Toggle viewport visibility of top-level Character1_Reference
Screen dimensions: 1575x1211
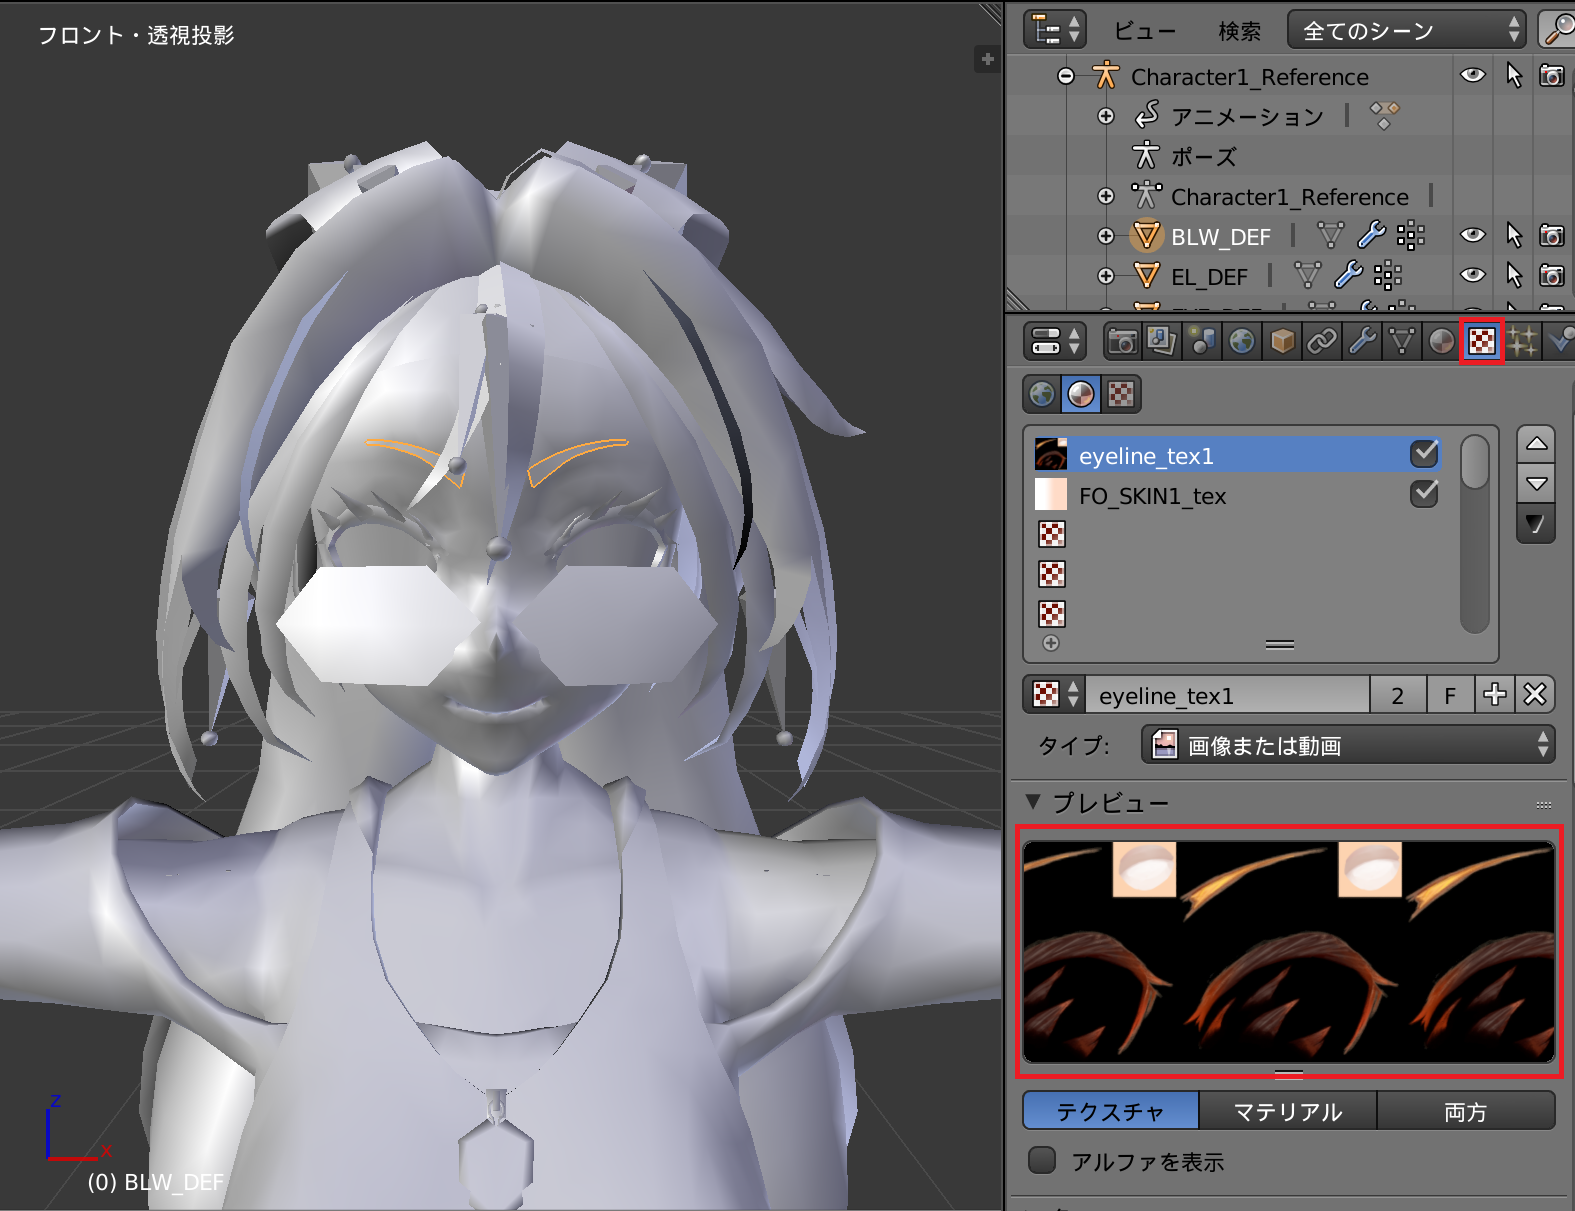(1472, 76)
